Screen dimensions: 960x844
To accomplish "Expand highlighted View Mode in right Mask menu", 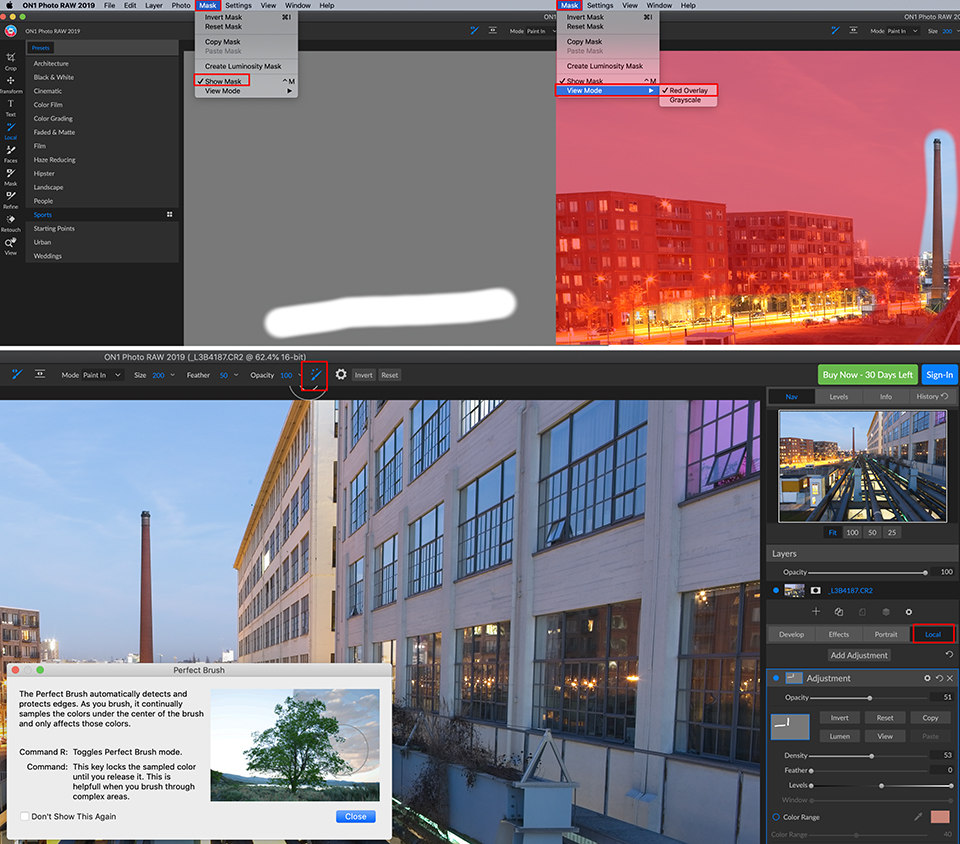I will tap(607, 91).
